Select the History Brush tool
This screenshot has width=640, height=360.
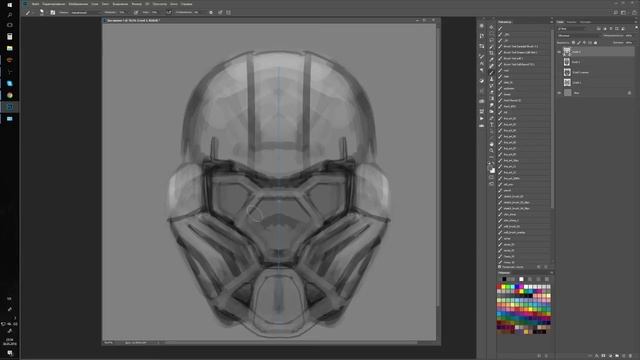[x=491, y=85]
